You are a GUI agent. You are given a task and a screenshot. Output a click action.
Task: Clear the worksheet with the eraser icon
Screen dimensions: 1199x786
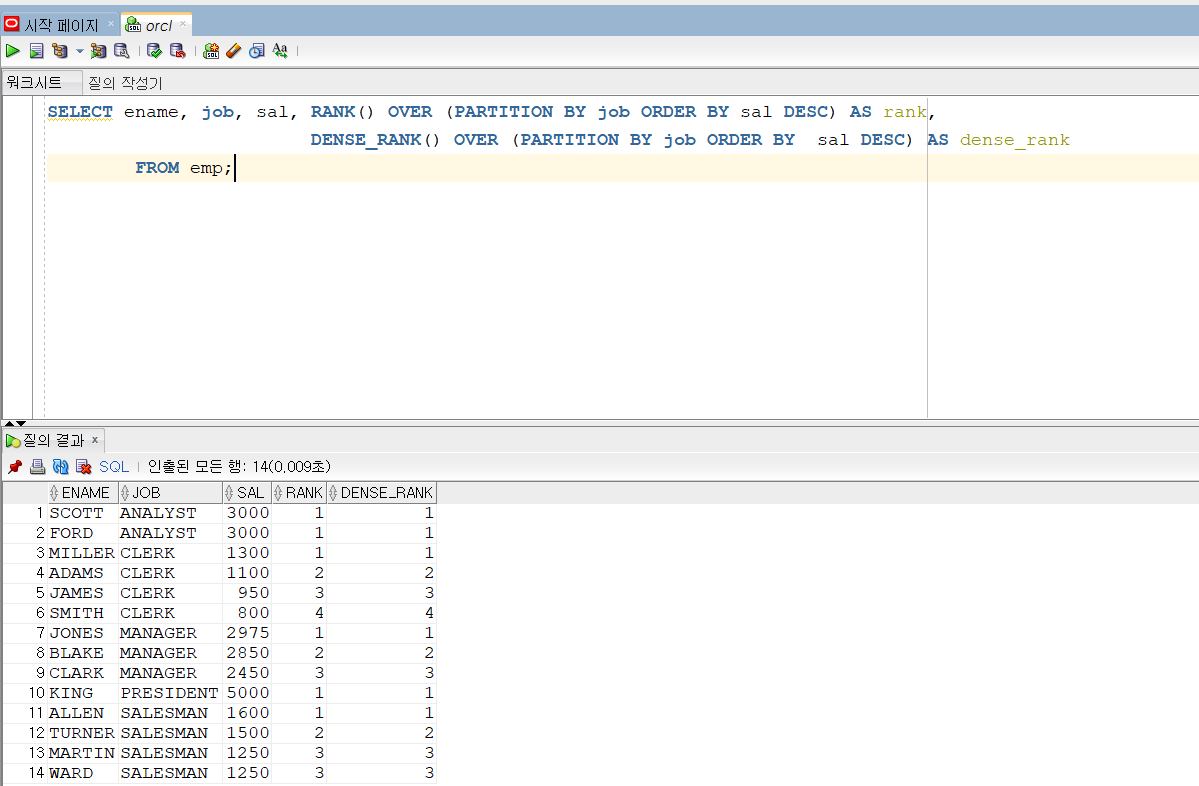(234, 51)
